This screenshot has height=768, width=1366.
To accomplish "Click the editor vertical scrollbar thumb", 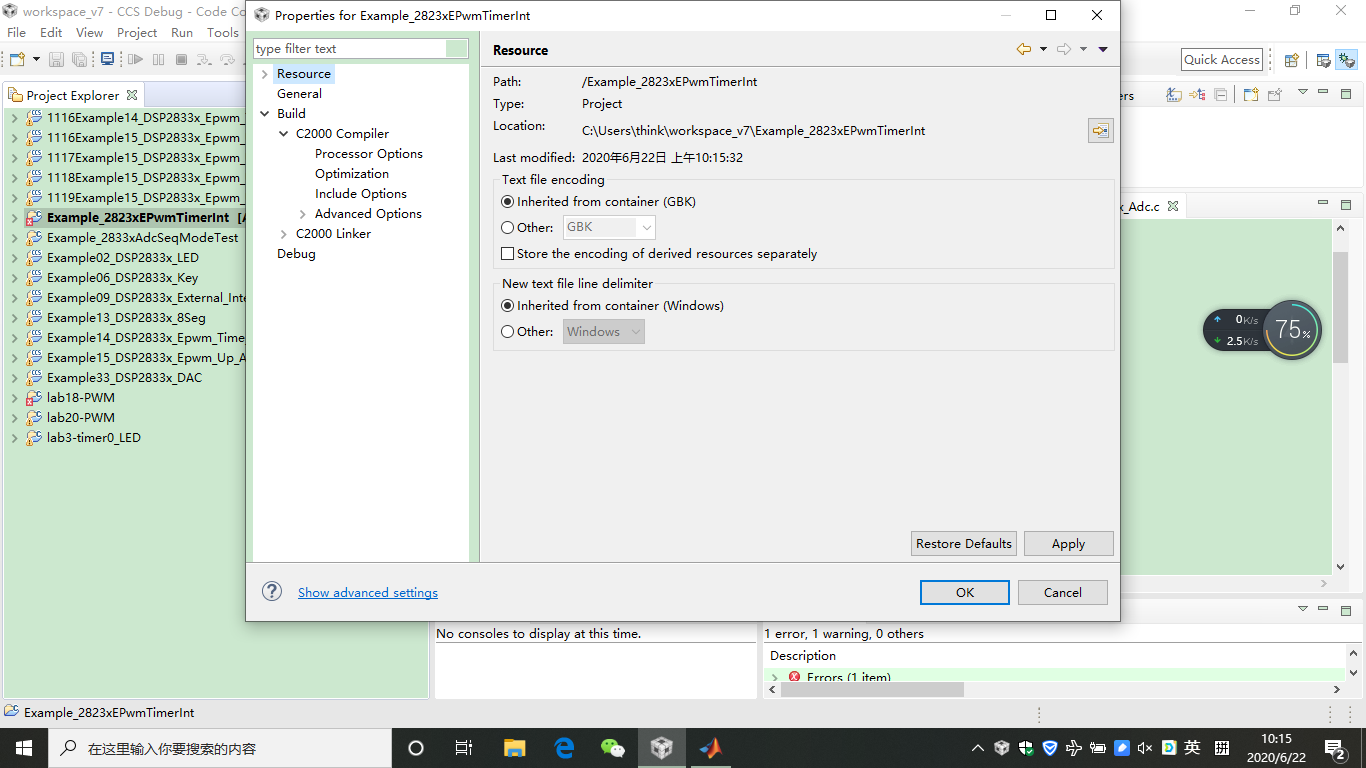I will 1340,308.
